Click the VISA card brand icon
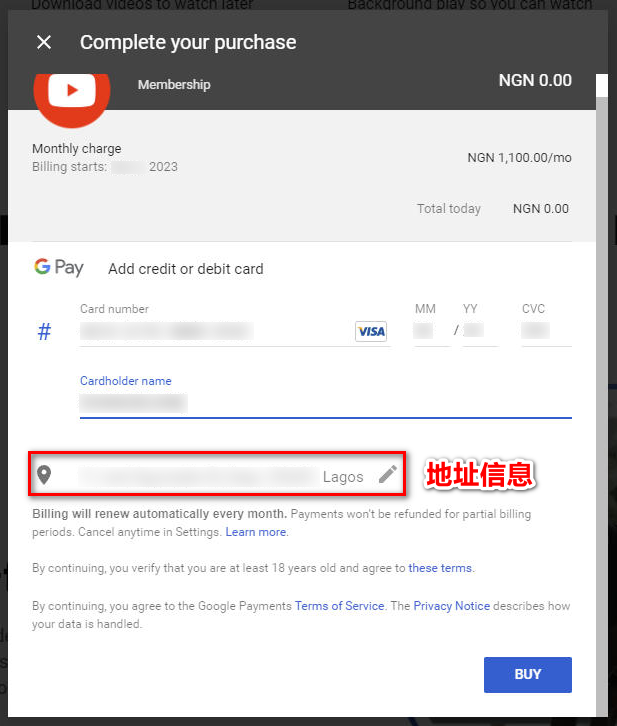This screenshot has width=617, height=726. 371,332
